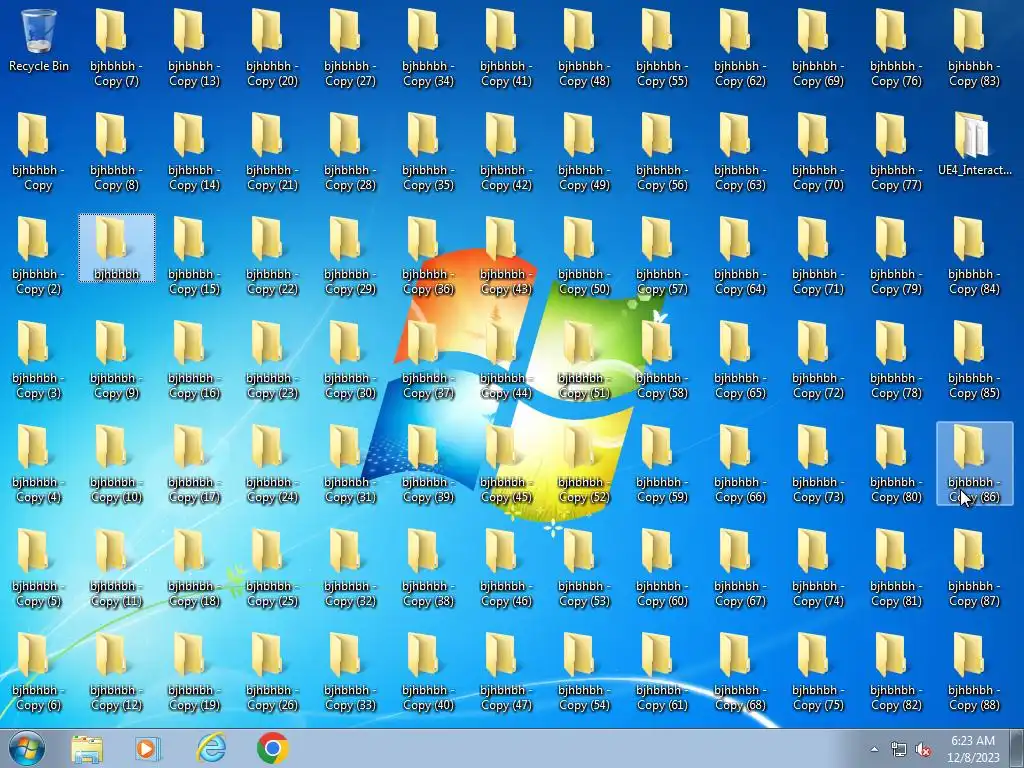Select folder bjhbhbh - Copy (76)
Screen dimensions: 1024x768
point(896,48)
